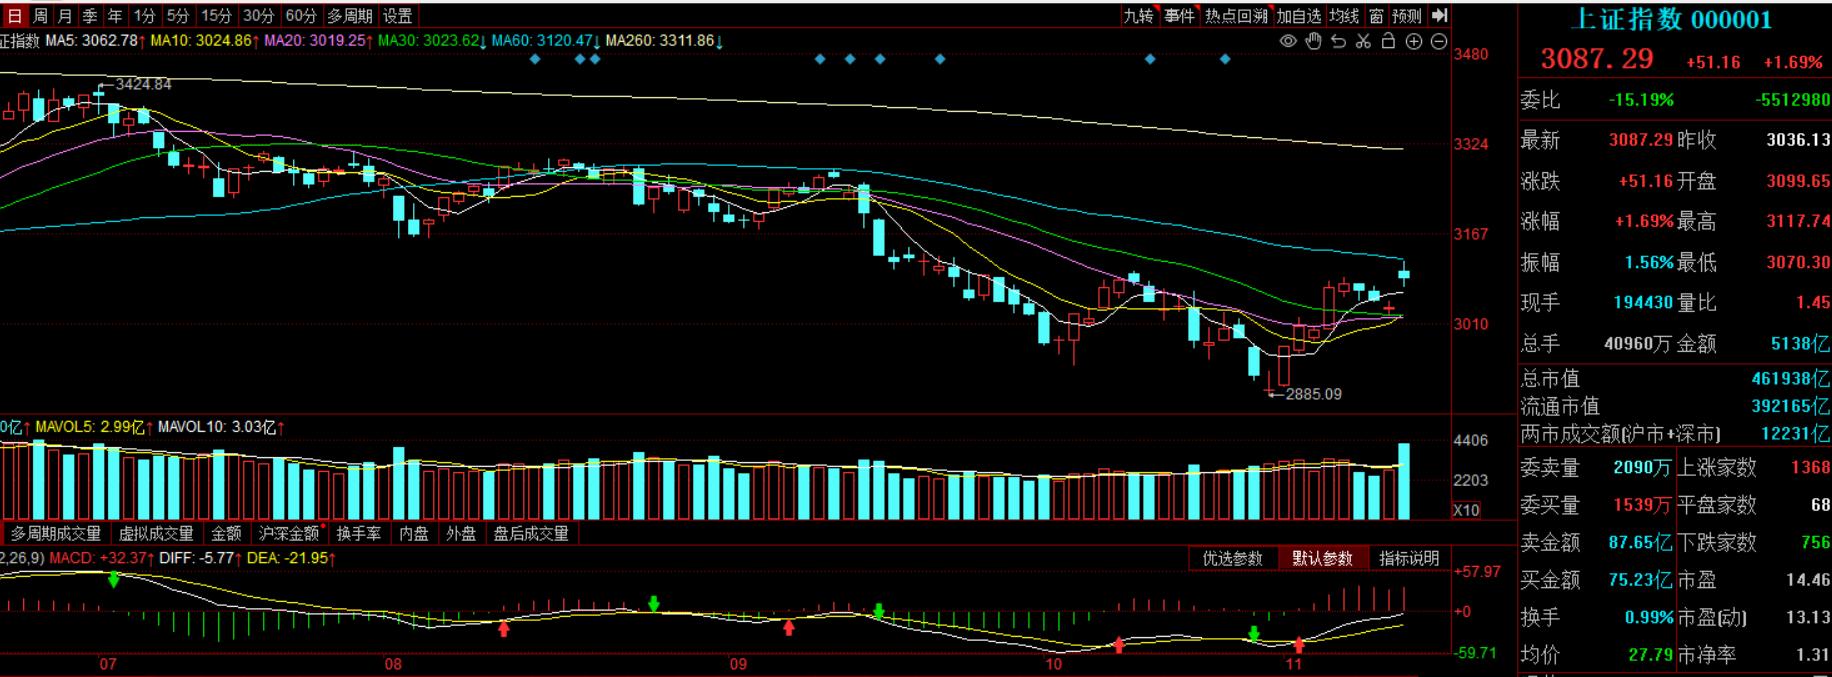Viewport: 1832px width, 677px height.
Task: Click the 默认参数 button
Action: pos(1322,558)
